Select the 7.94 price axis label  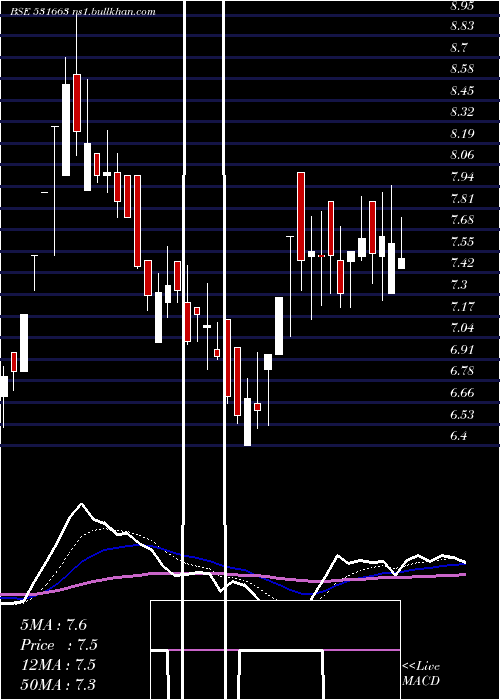coord(462,177)
